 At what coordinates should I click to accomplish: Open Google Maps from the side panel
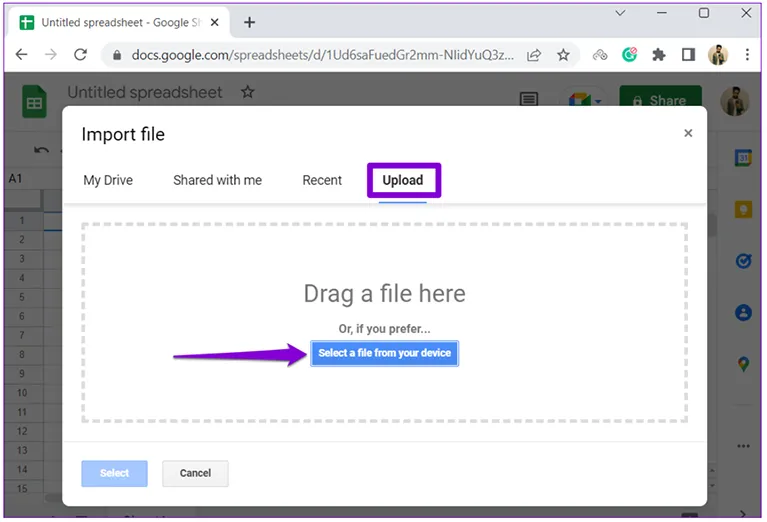(743, 364)
